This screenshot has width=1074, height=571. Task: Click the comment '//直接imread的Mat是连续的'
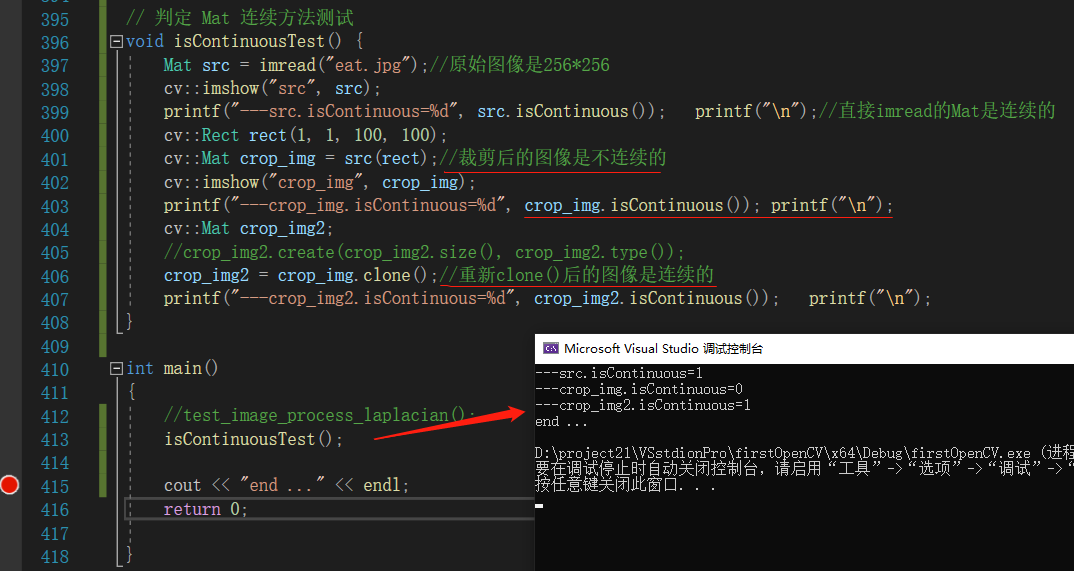coord(936,111)
